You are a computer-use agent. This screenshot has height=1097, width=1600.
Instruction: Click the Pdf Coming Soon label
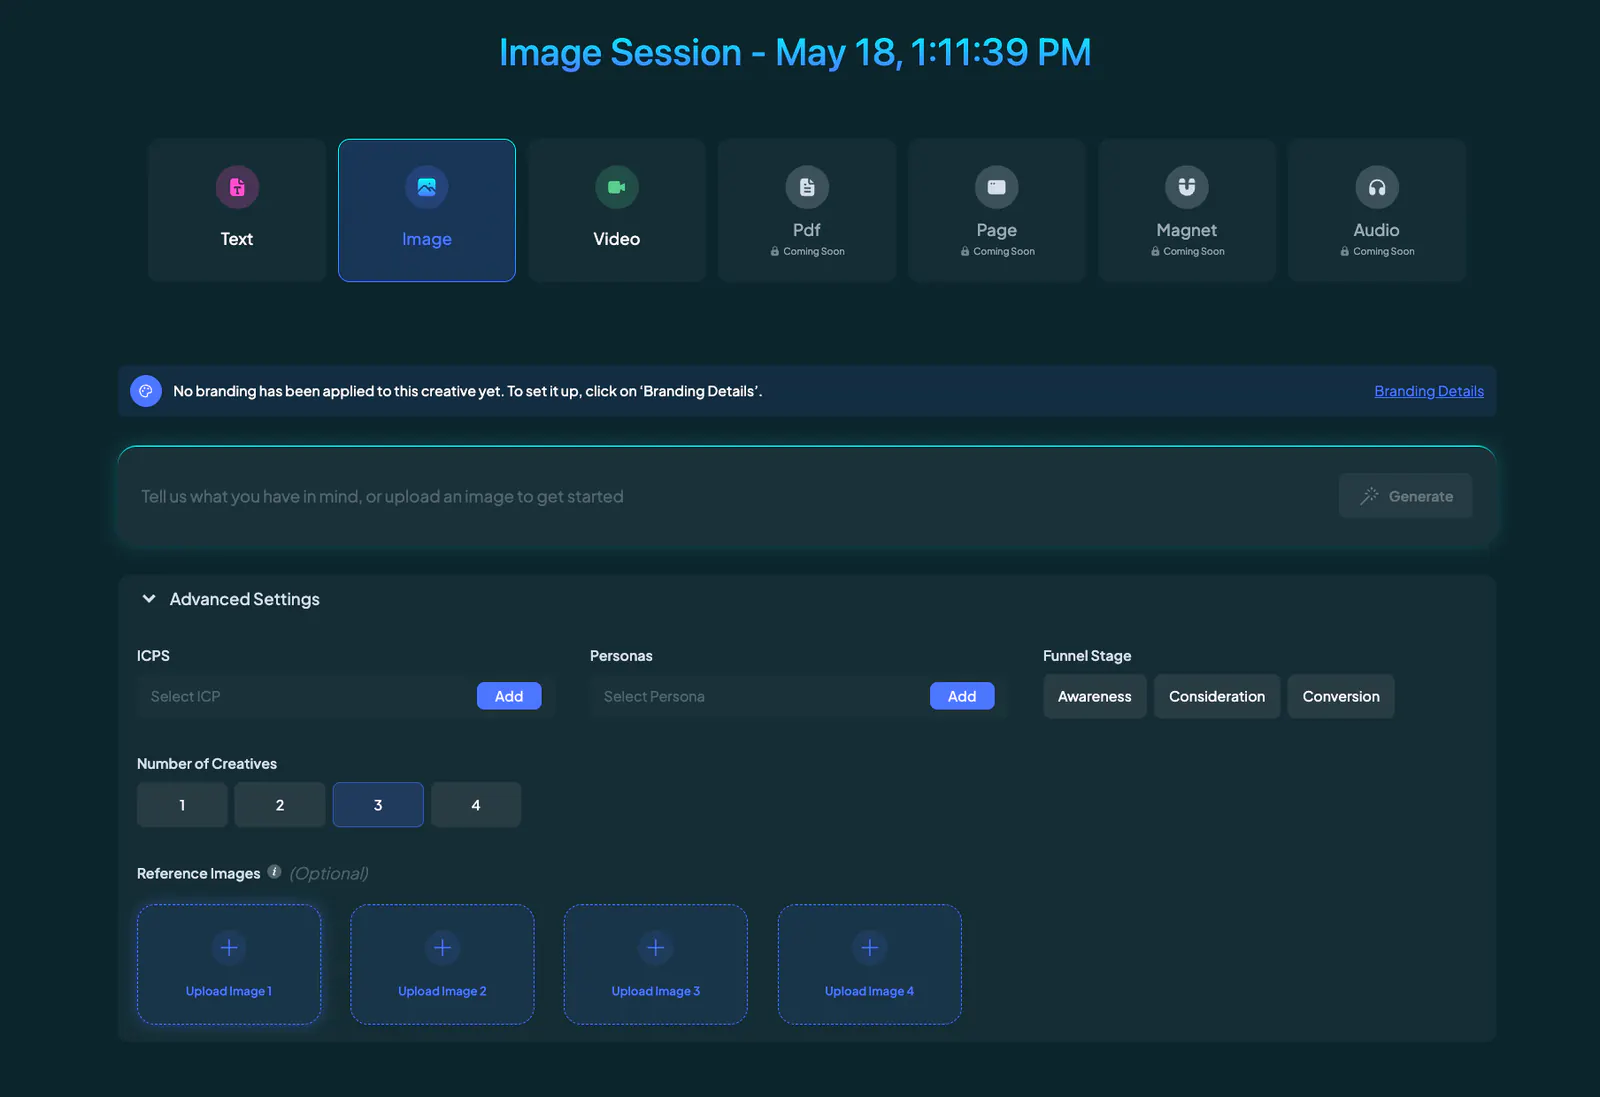click(x=808, y=252)
